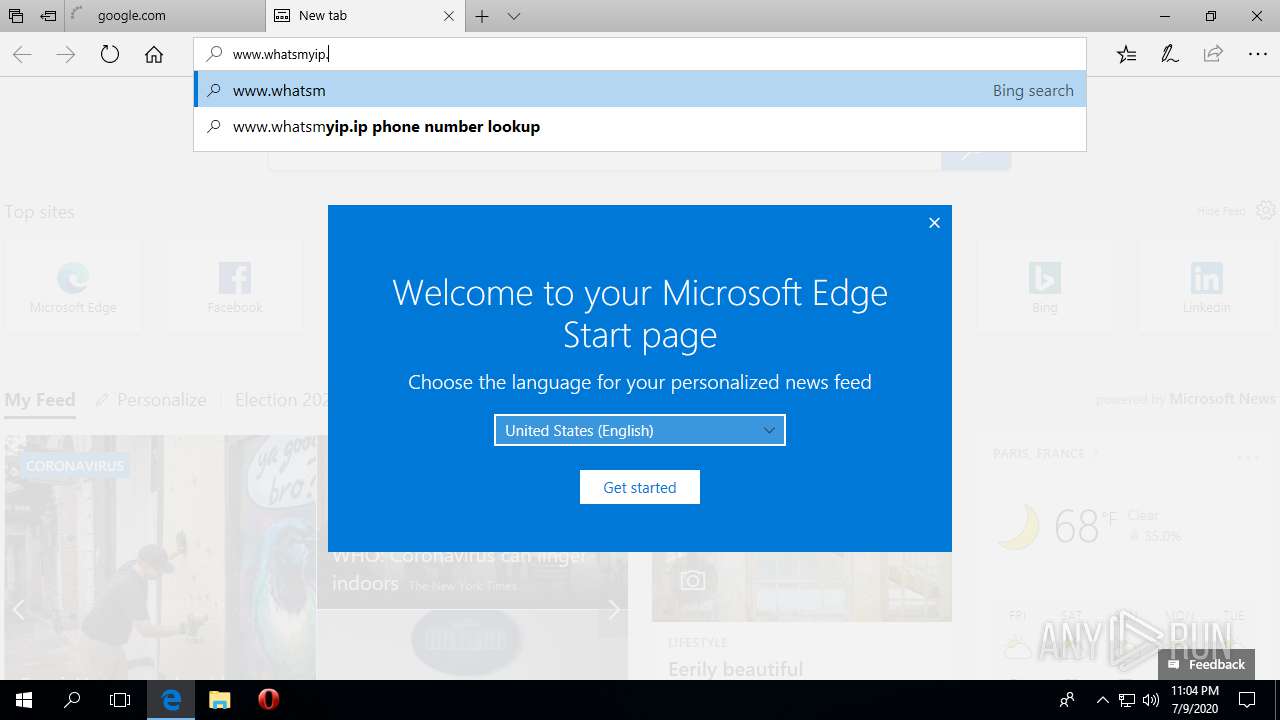Open the Favorites star icon
This screenshot has width=1280, height=720.
(x=1127, y=54)
